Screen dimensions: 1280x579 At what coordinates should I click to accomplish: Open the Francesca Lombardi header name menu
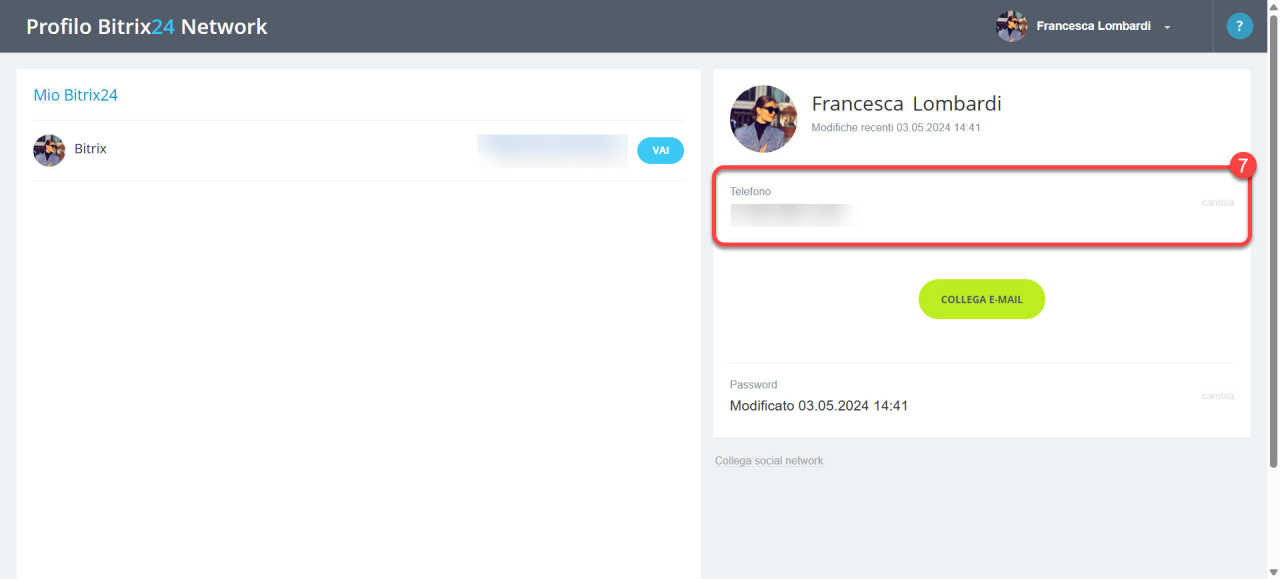tap(1093, 26)
